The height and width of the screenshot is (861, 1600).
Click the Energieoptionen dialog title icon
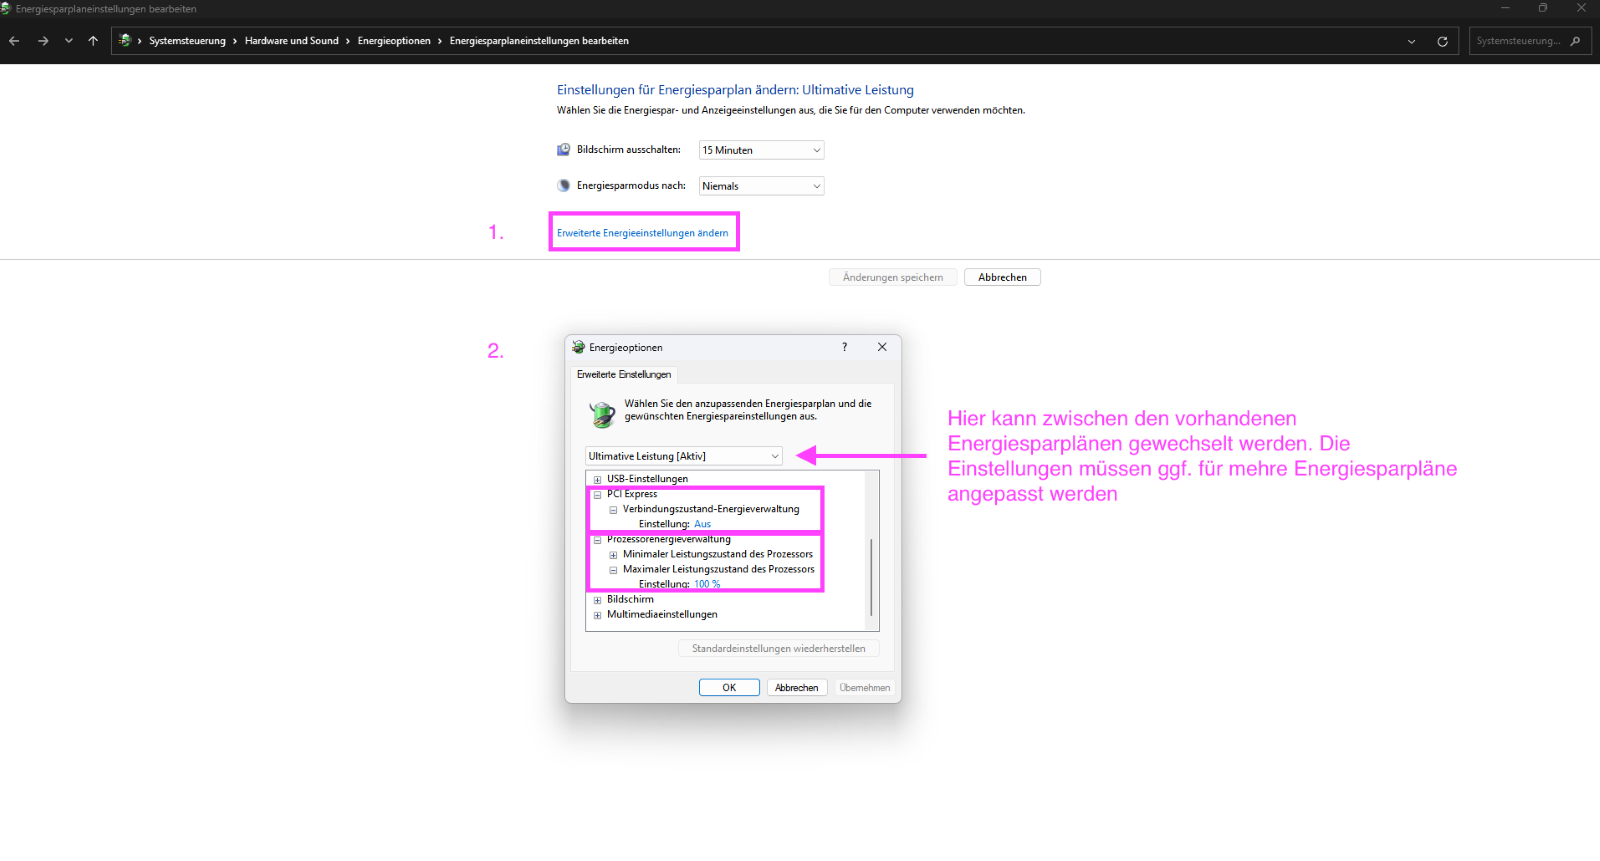click(578, 347)
